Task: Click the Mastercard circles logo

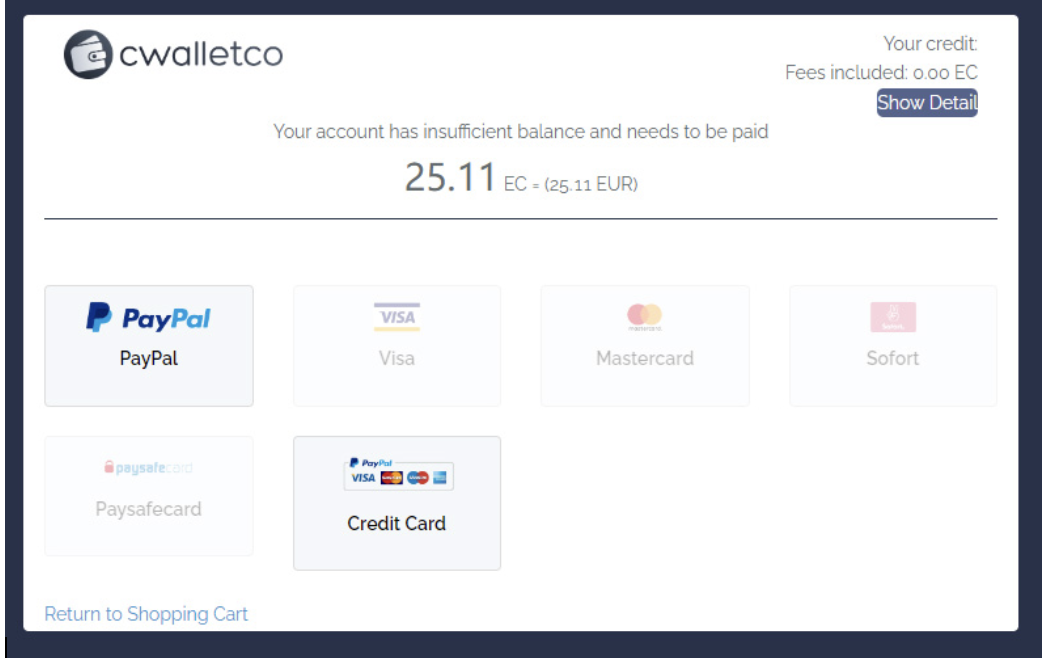Action: pyautogui.click(x=645, y=317)
